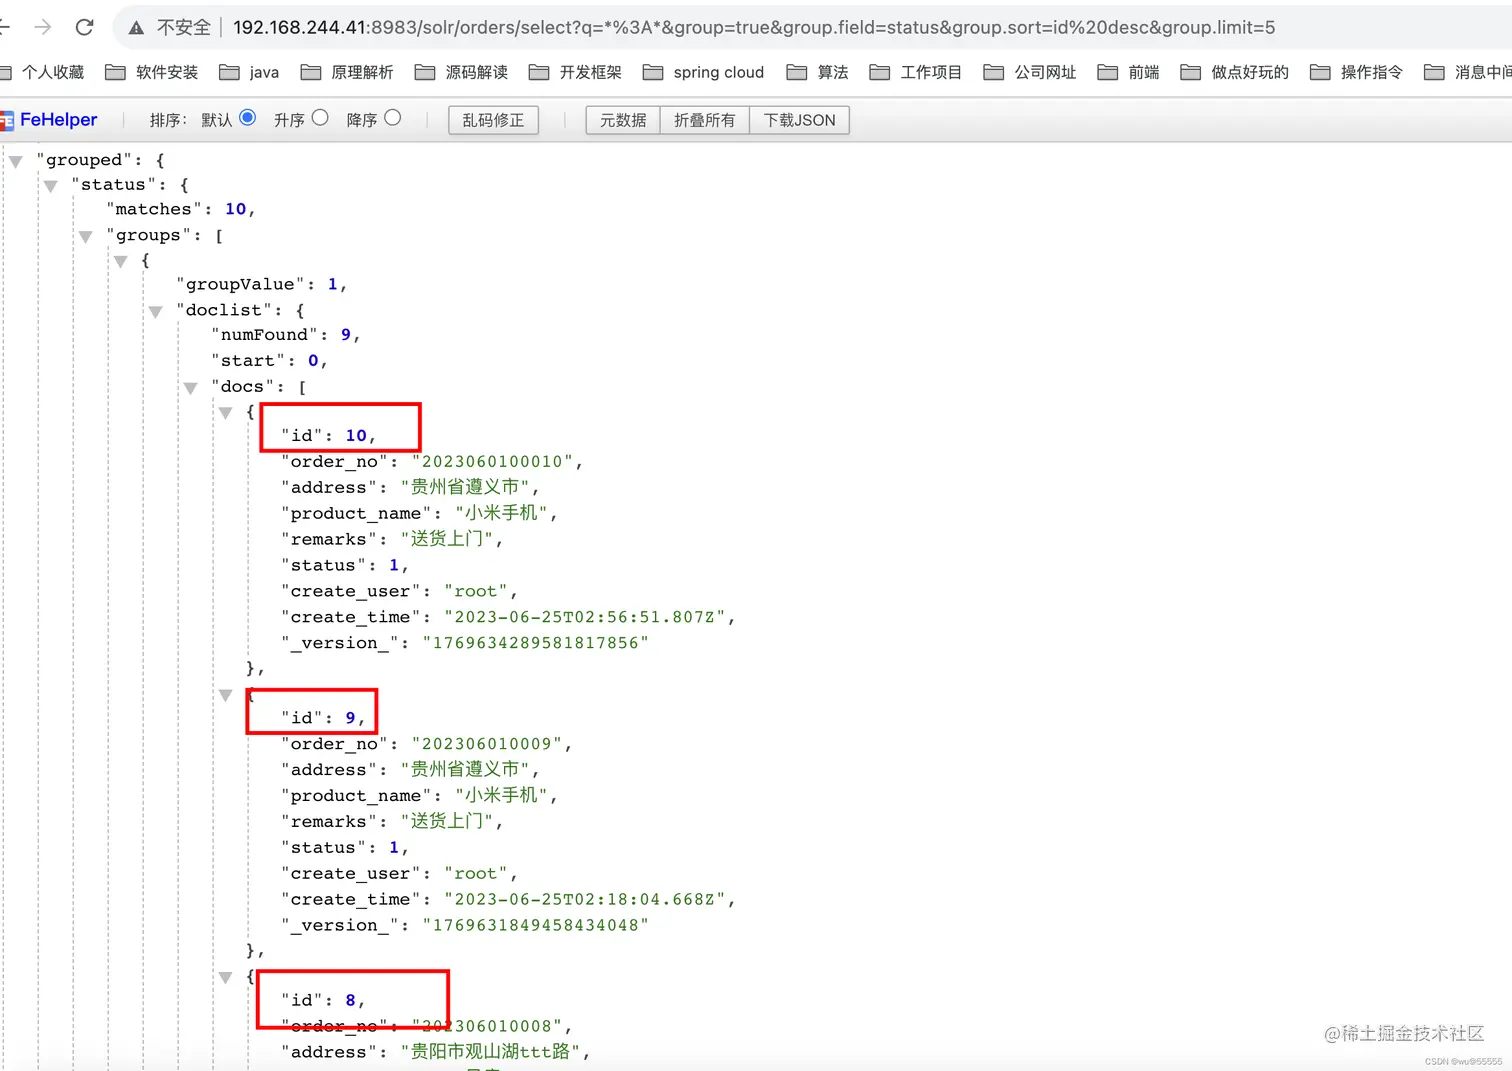The width and height of the screenshot is (1512, 1071).
Task: Click the FeHelper logo
Action: [49, 120]
